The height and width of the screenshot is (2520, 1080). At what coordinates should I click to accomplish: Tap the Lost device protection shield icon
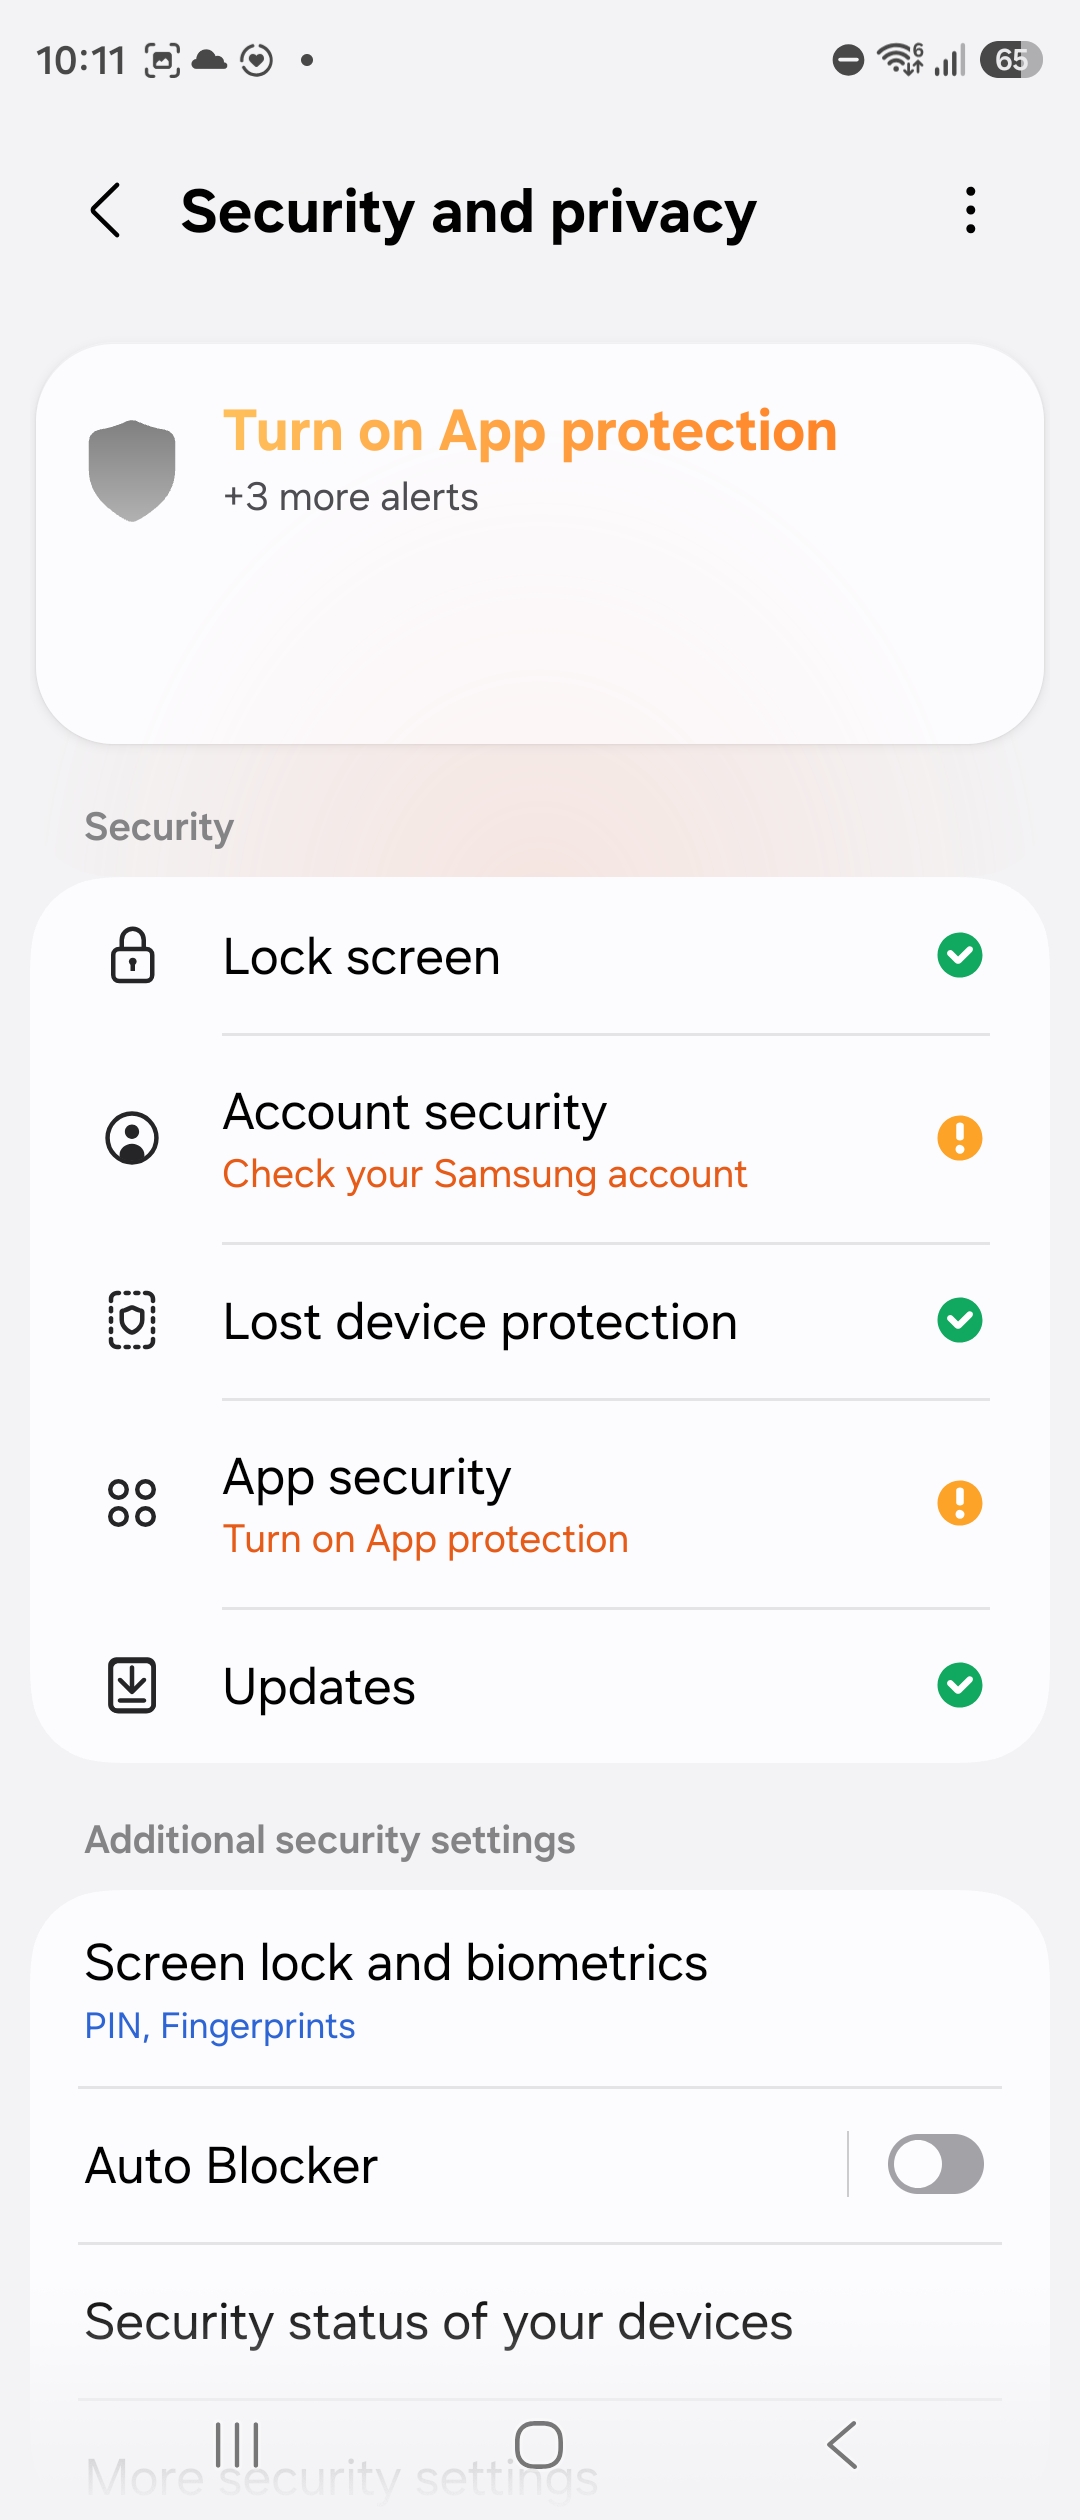click(132, 1320)
